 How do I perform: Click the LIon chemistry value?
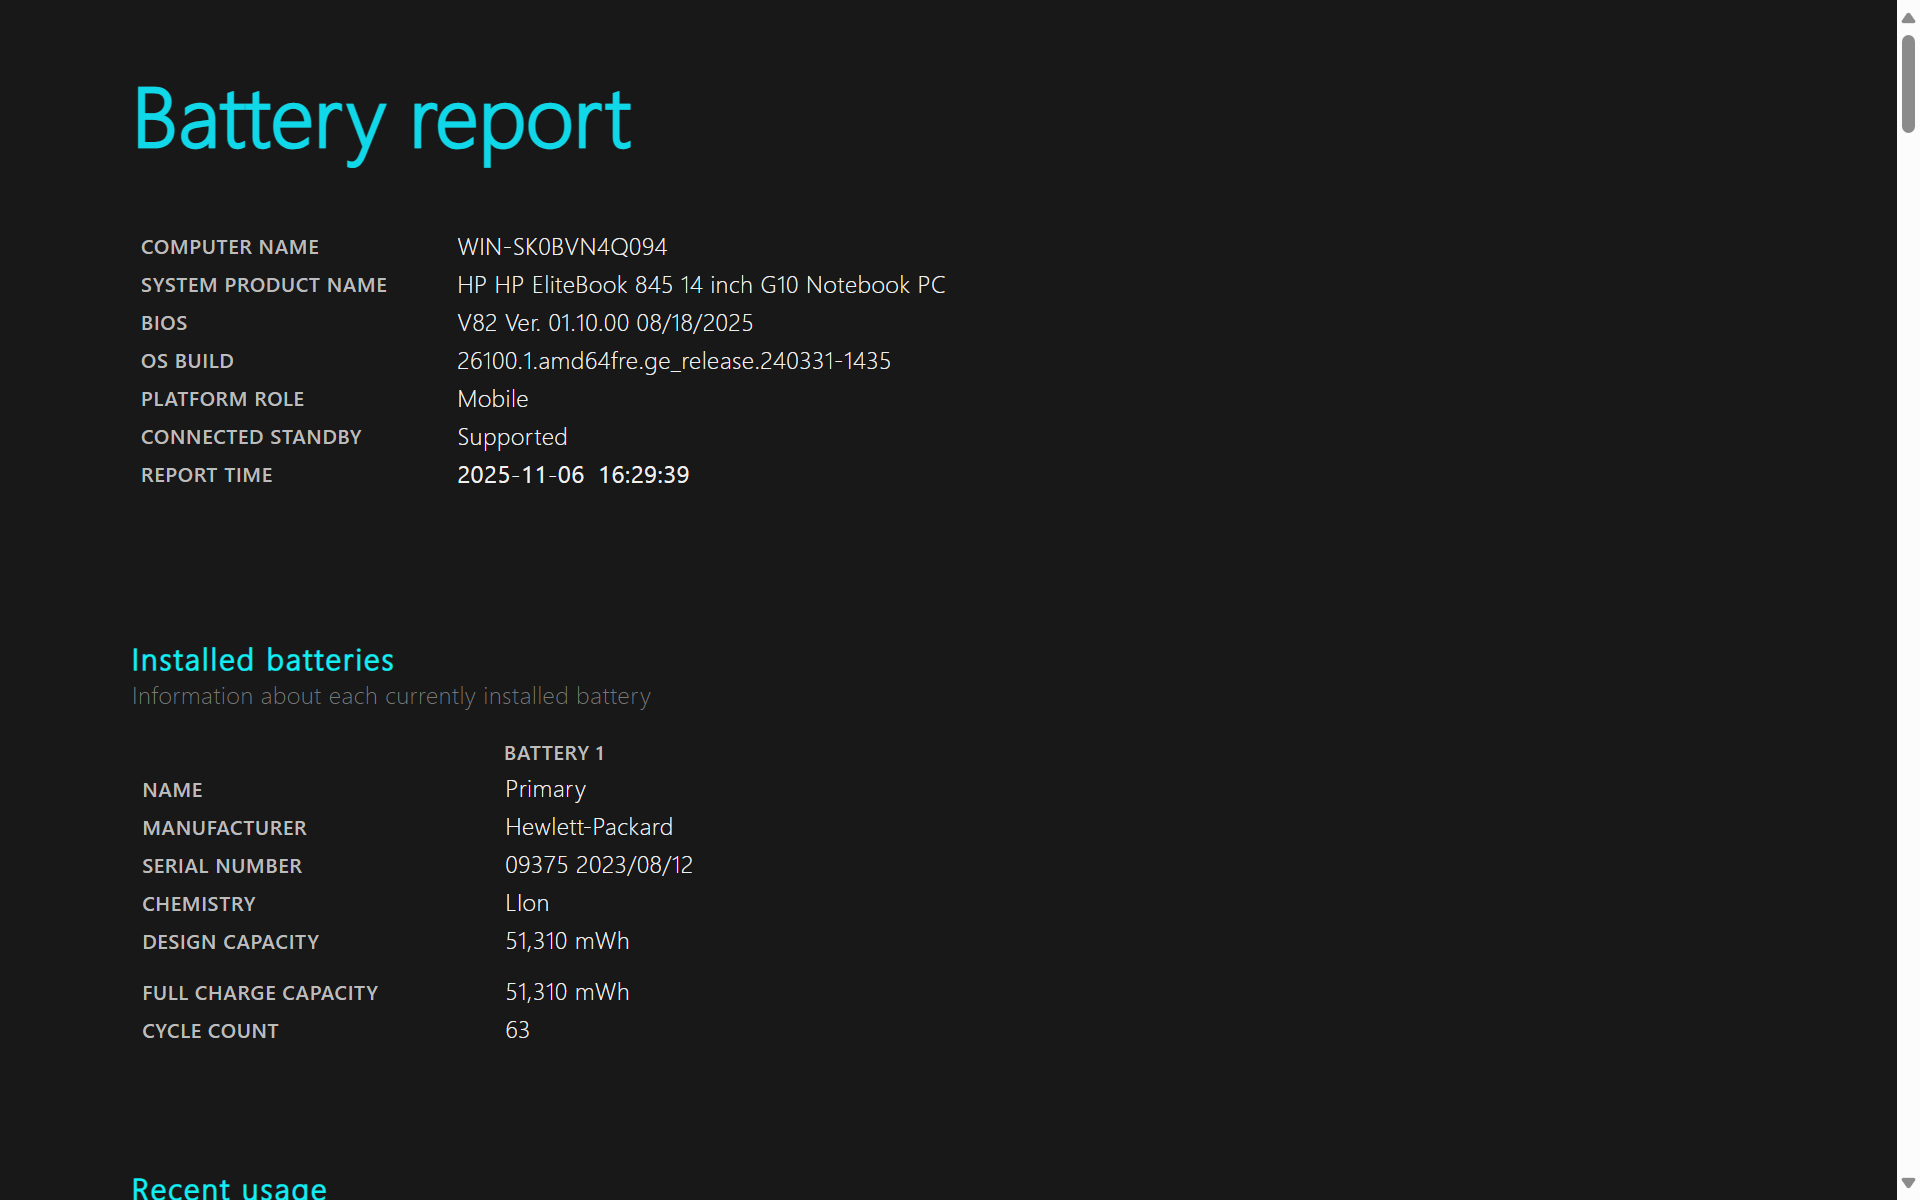click(527, 903)
